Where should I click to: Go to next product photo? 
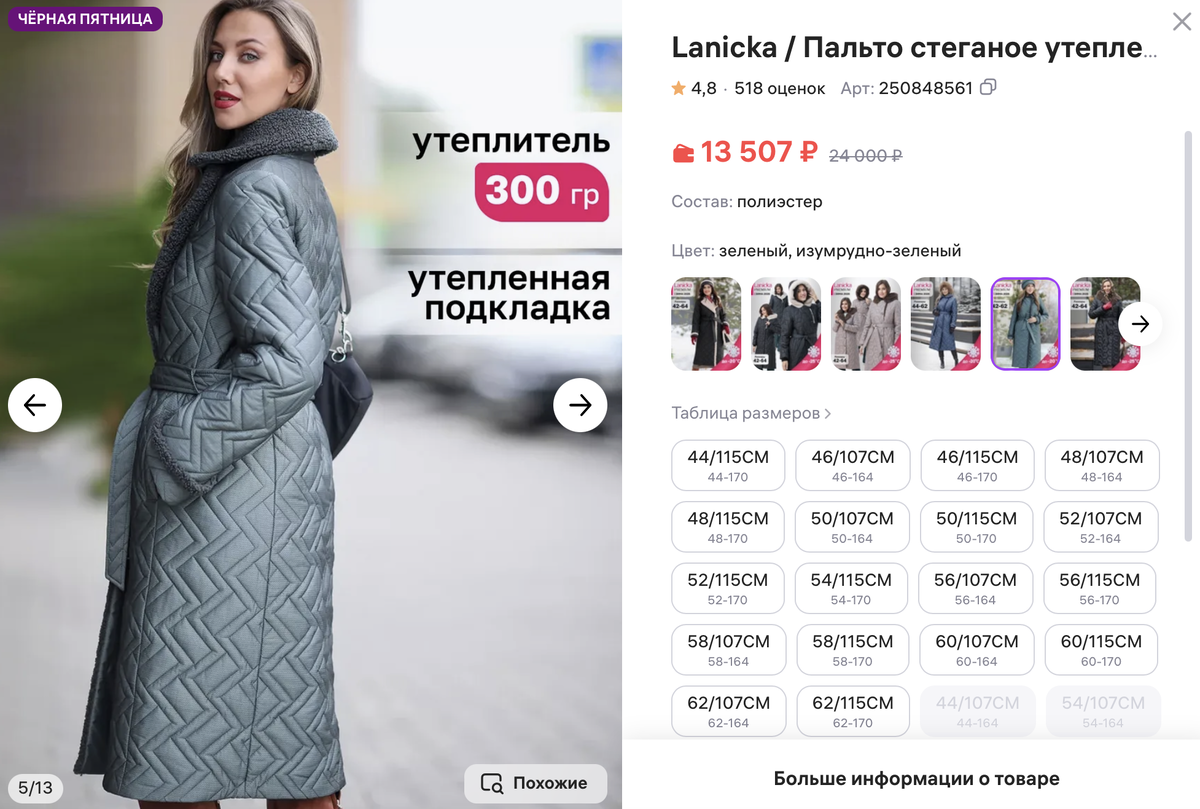tap(580, 405)
